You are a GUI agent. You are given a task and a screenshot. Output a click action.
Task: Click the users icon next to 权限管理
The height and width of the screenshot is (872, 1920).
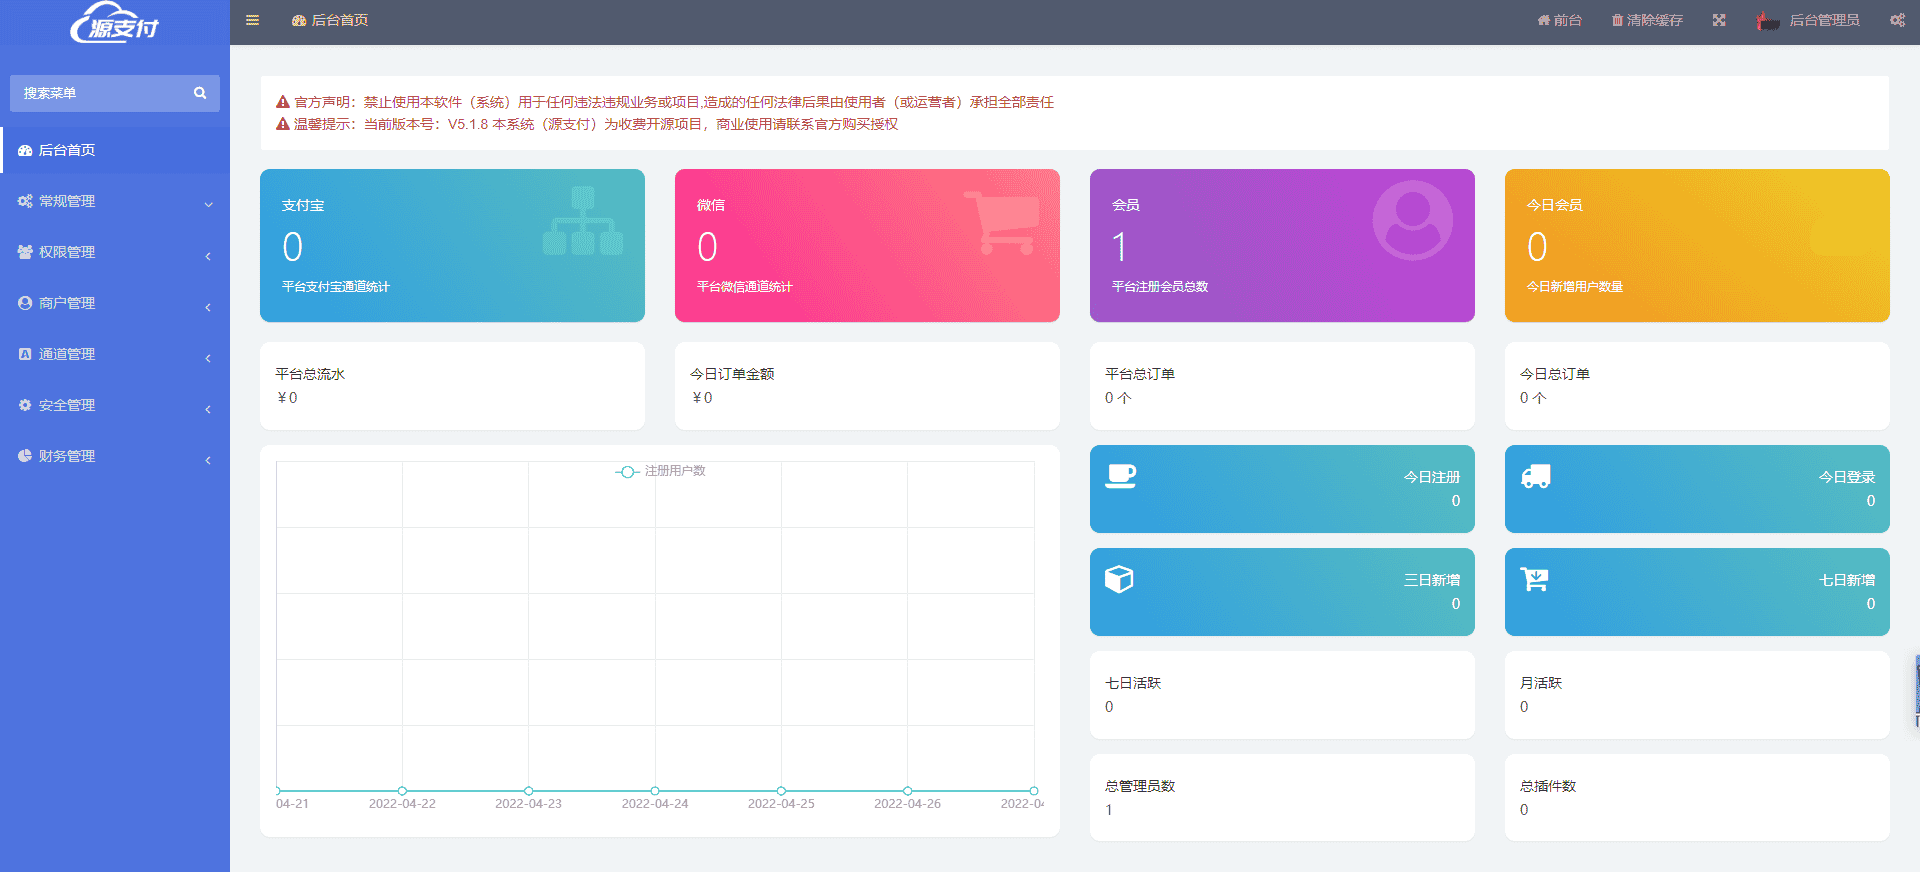click(25, 252)
